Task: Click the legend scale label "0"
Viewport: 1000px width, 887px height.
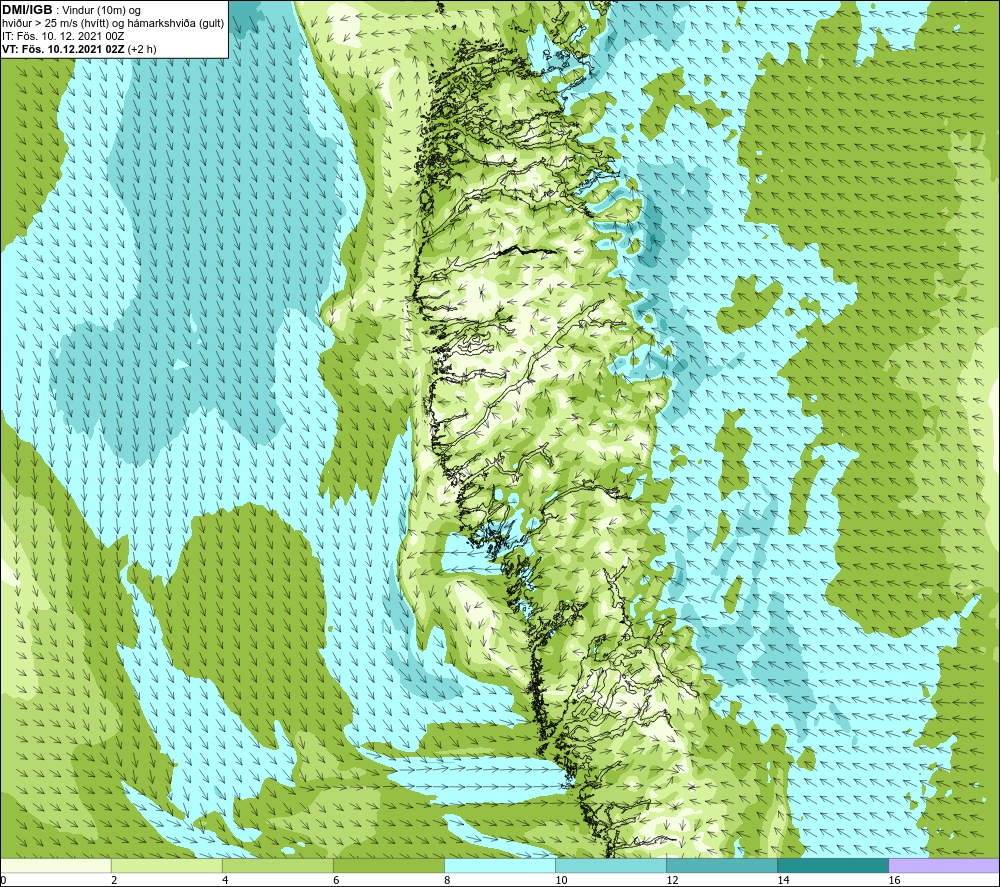Action: (x=3, y=881)
